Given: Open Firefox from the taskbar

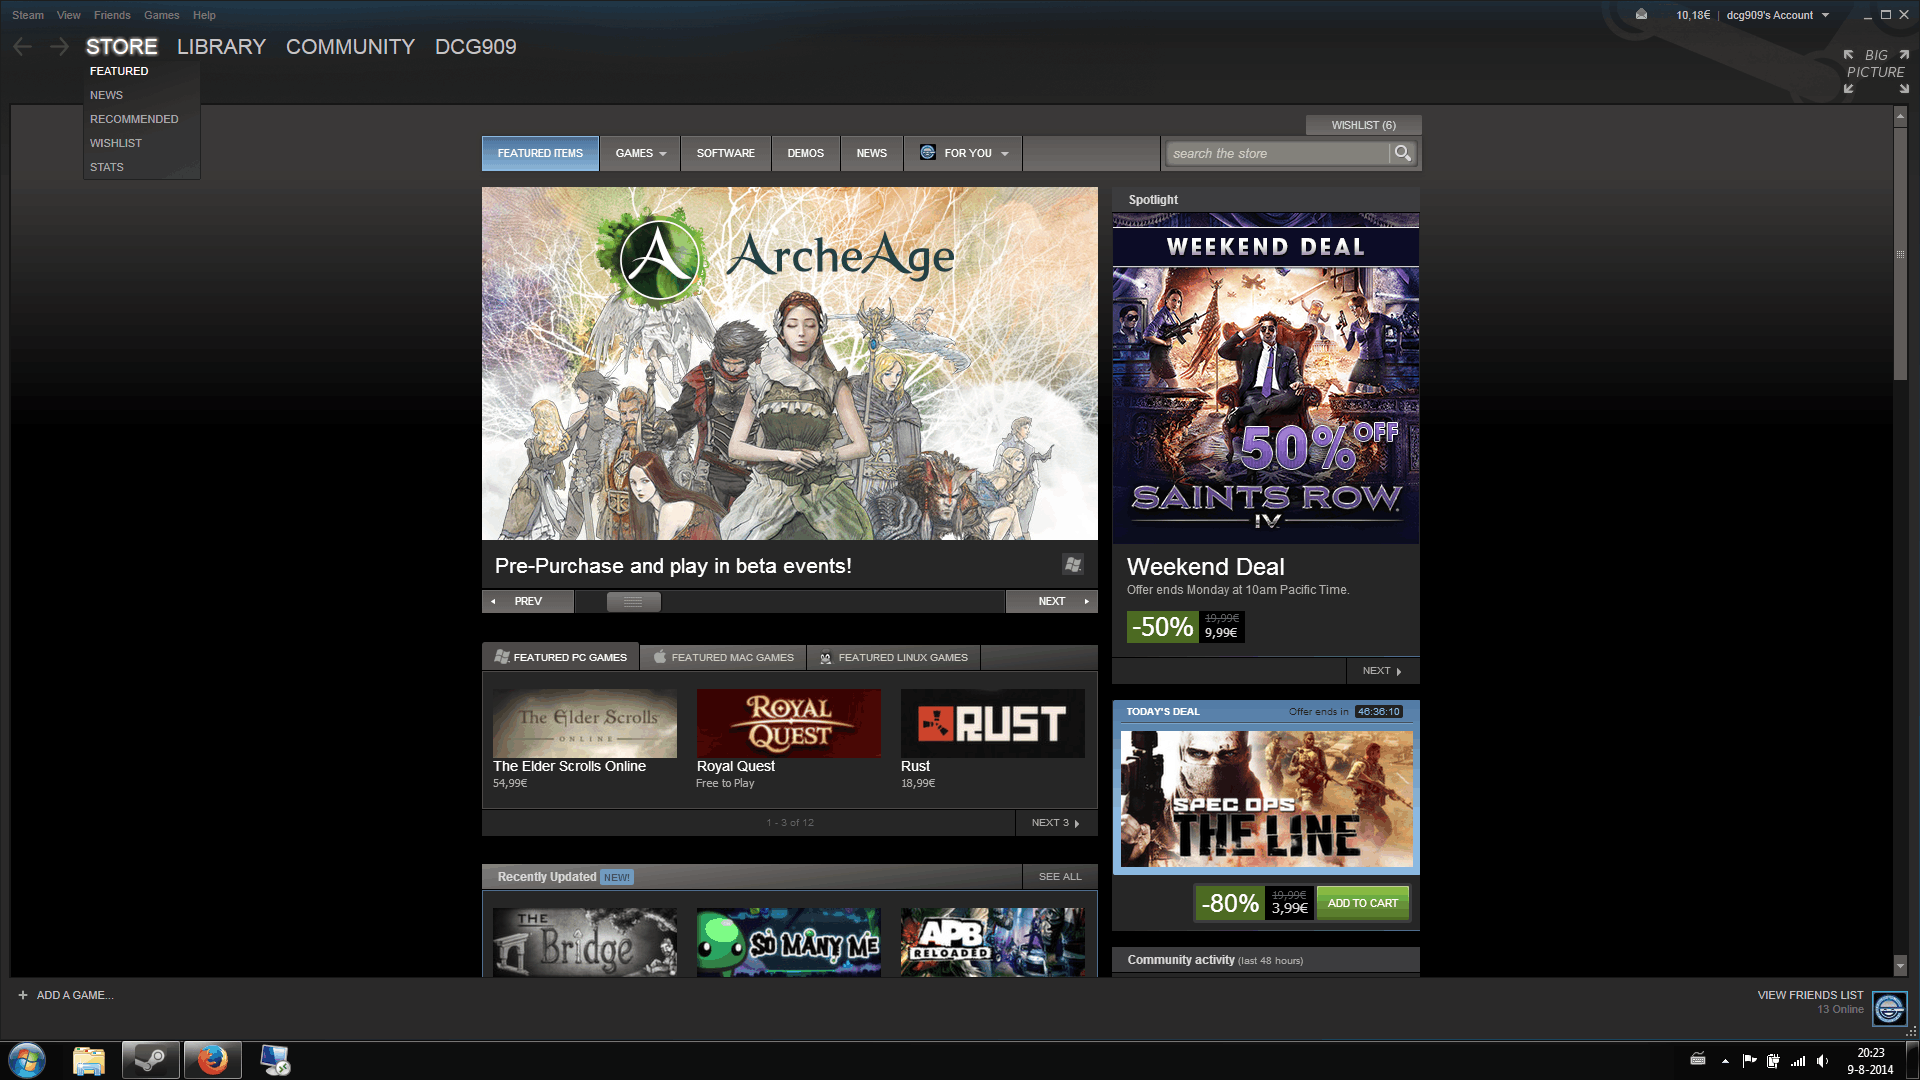Looking at the screenshot, I should (x=212, y=1060).
